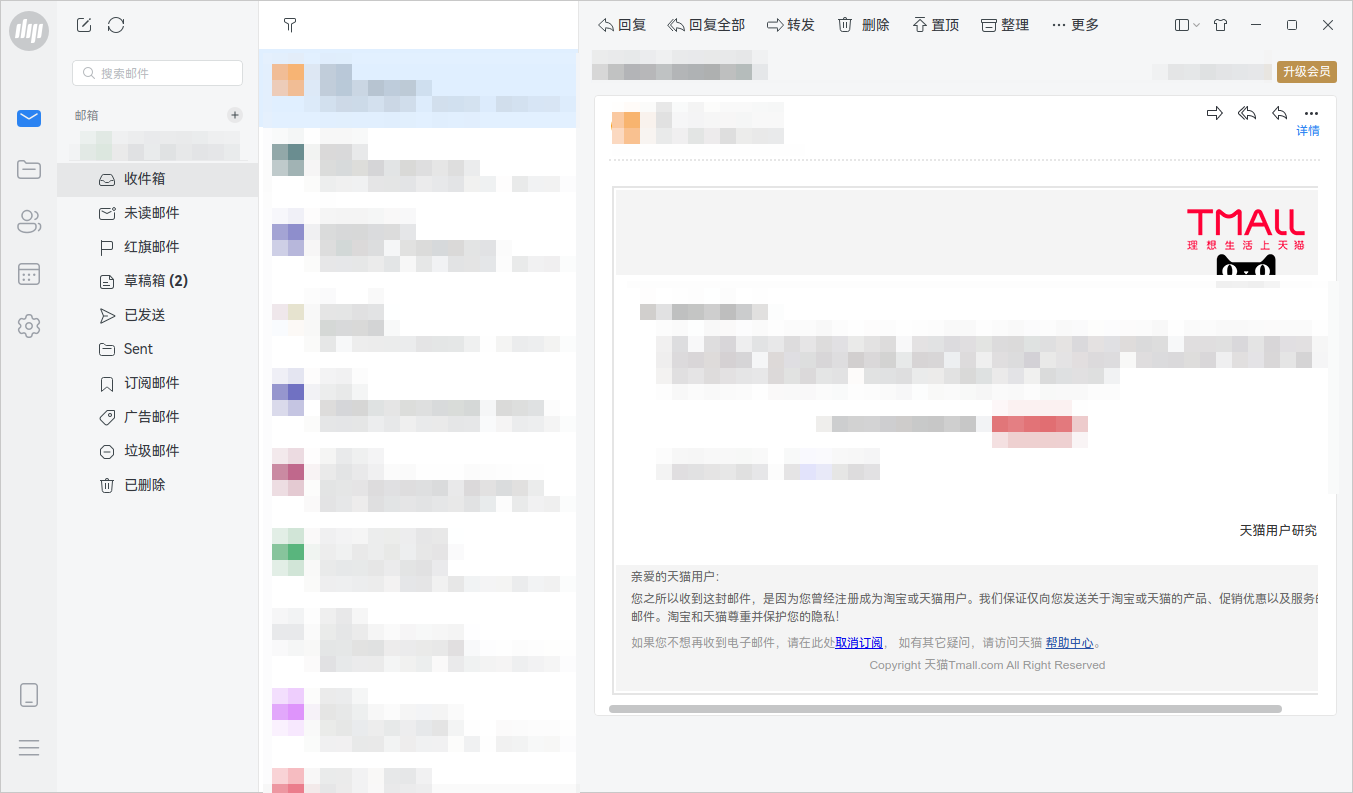Select the Sent folder
The image size is (1353, 793).
(157, 349)
